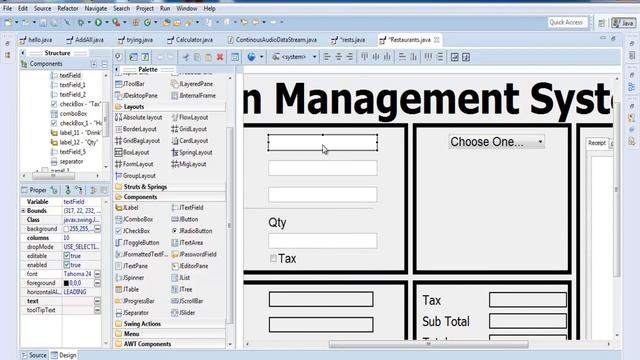Image resolution: width=640 pixels, height=360 pixels.
Task: Select checkBox_1 in the component tree
Action: click(x=76, y=123)
